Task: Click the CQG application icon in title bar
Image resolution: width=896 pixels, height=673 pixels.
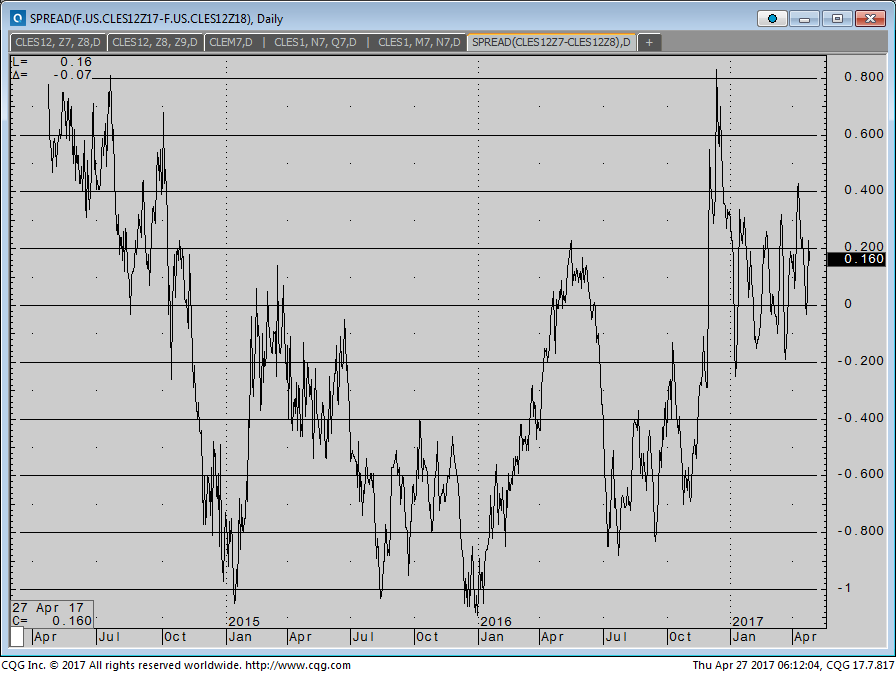Action: 18,18
